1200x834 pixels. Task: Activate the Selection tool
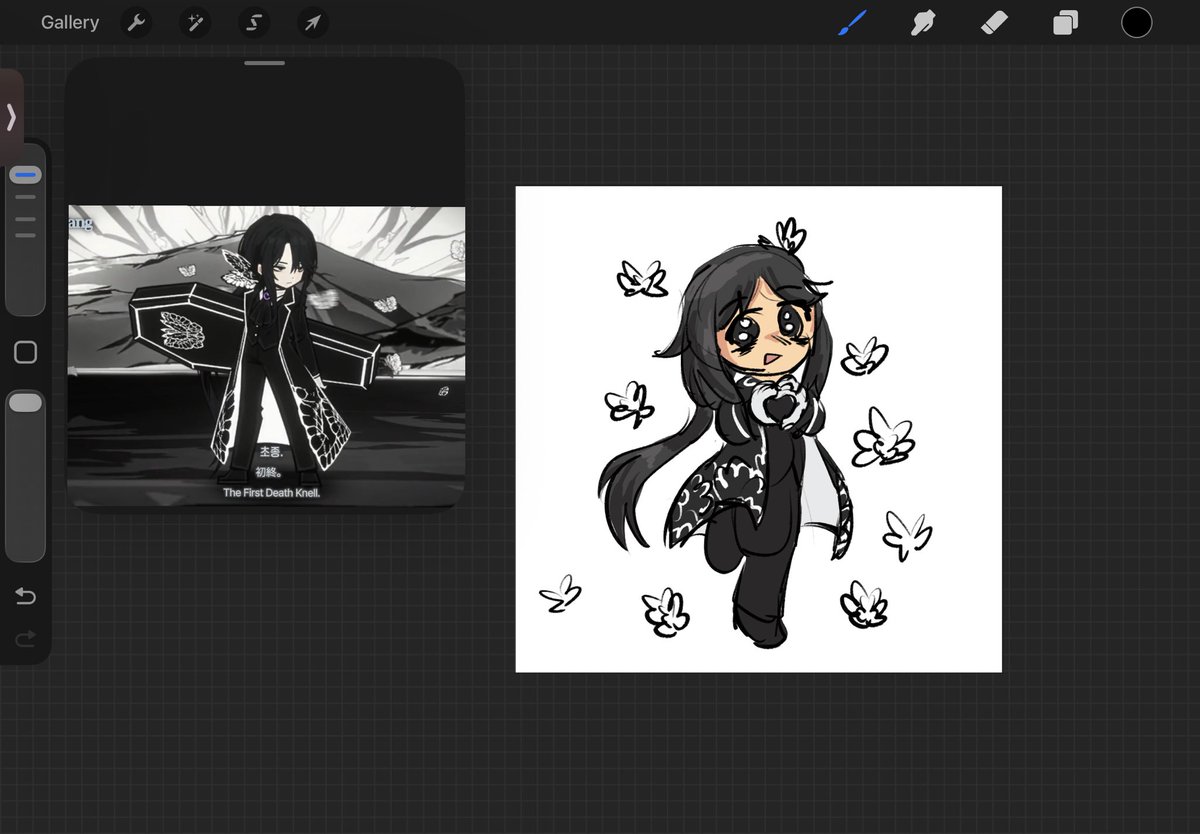pos(254,22)
